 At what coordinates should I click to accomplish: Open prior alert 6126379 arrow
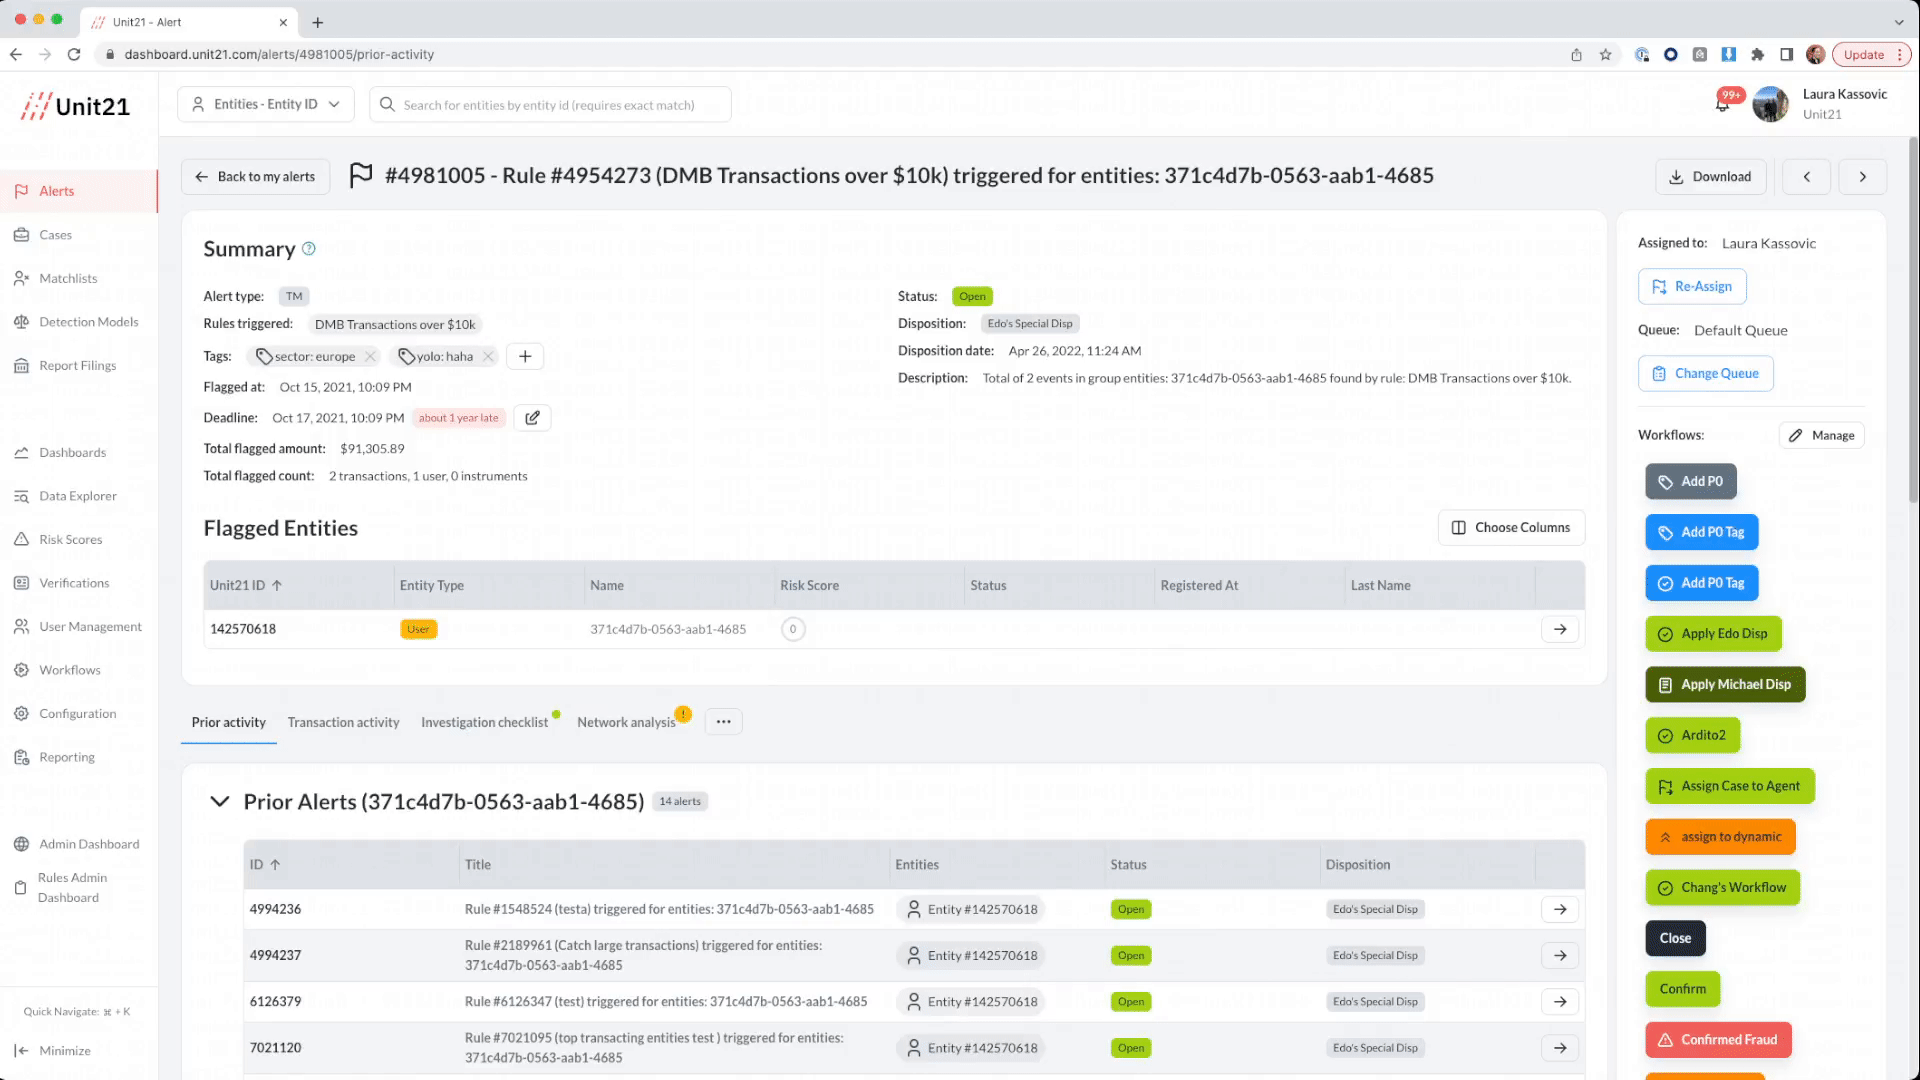coord(1560,1001)
